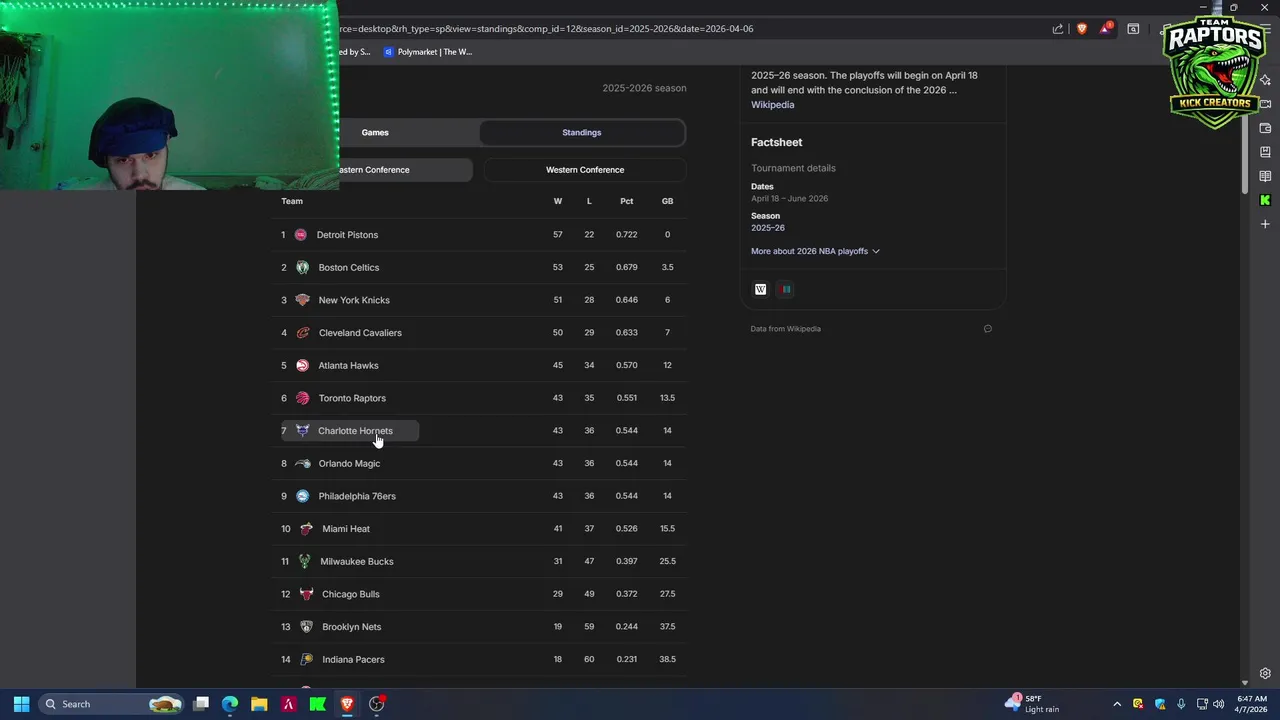Expand More about 2026 NBA playoffs
Image resolution: width=1280 pixels, height=720 pixels.
point(815,251)
